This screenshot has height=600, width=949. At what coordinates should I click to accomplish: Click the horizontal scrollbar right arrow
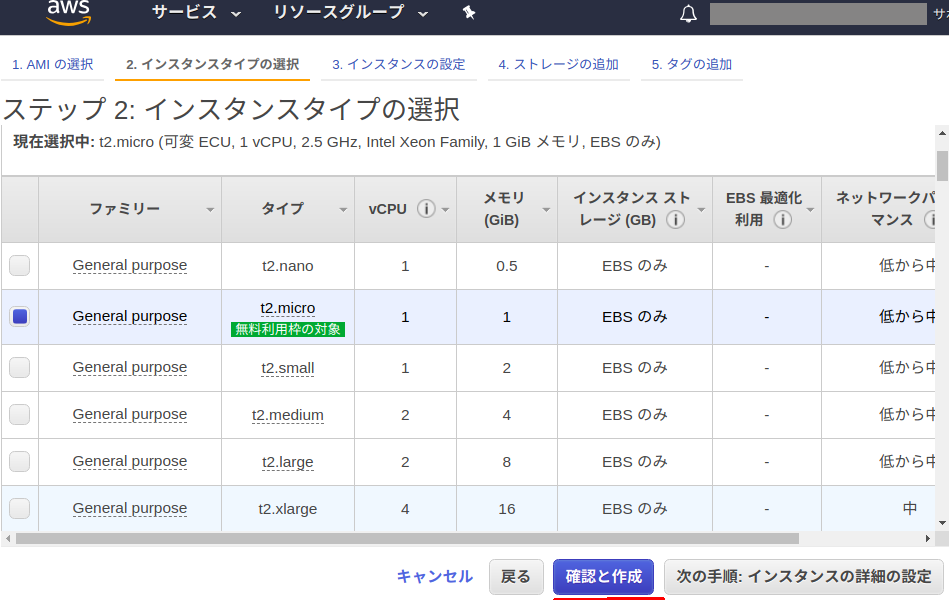(x=928, y=538)
